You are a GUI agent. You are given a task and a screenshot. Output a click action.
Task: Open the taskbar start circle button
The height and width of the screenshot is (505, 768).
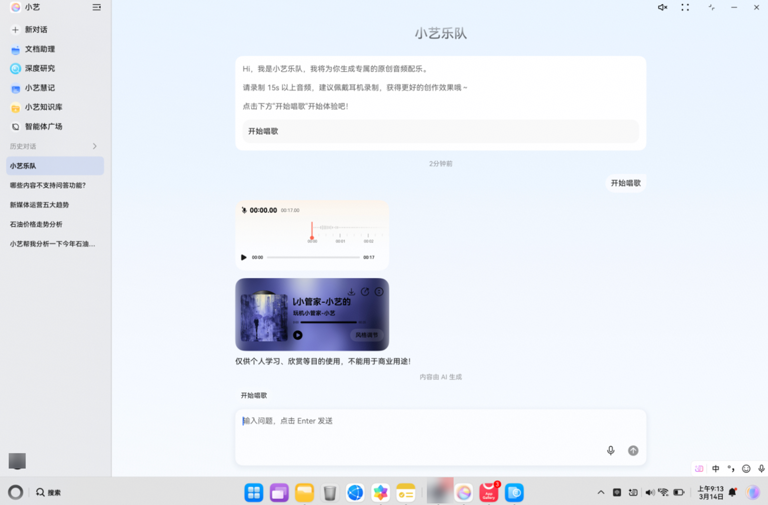tap(15, 492)
